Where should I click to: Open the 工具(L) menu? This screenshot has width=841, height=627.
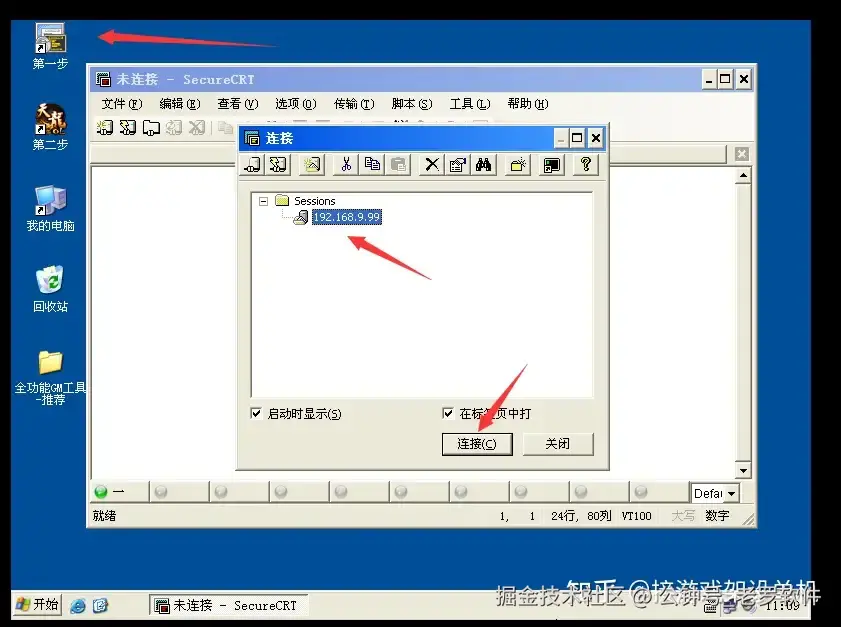[470, 104]
